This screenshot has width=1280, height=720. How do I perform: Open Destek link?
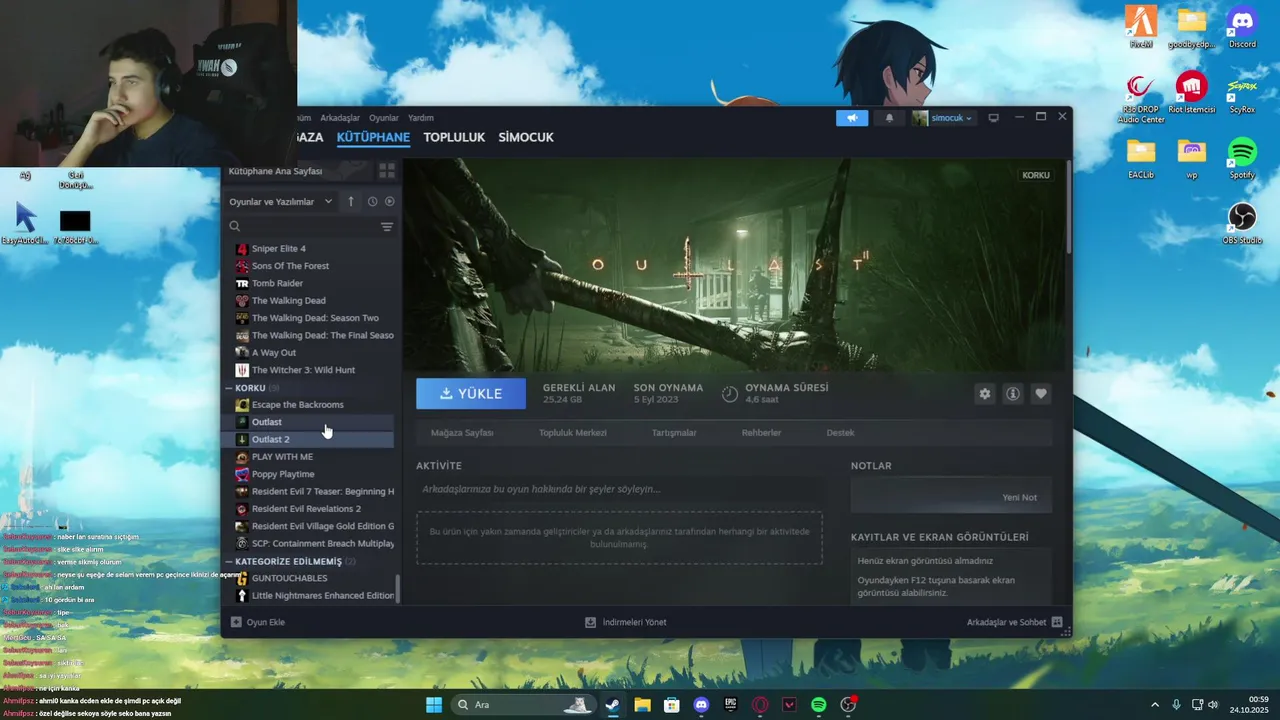click(x=840, y=433)
